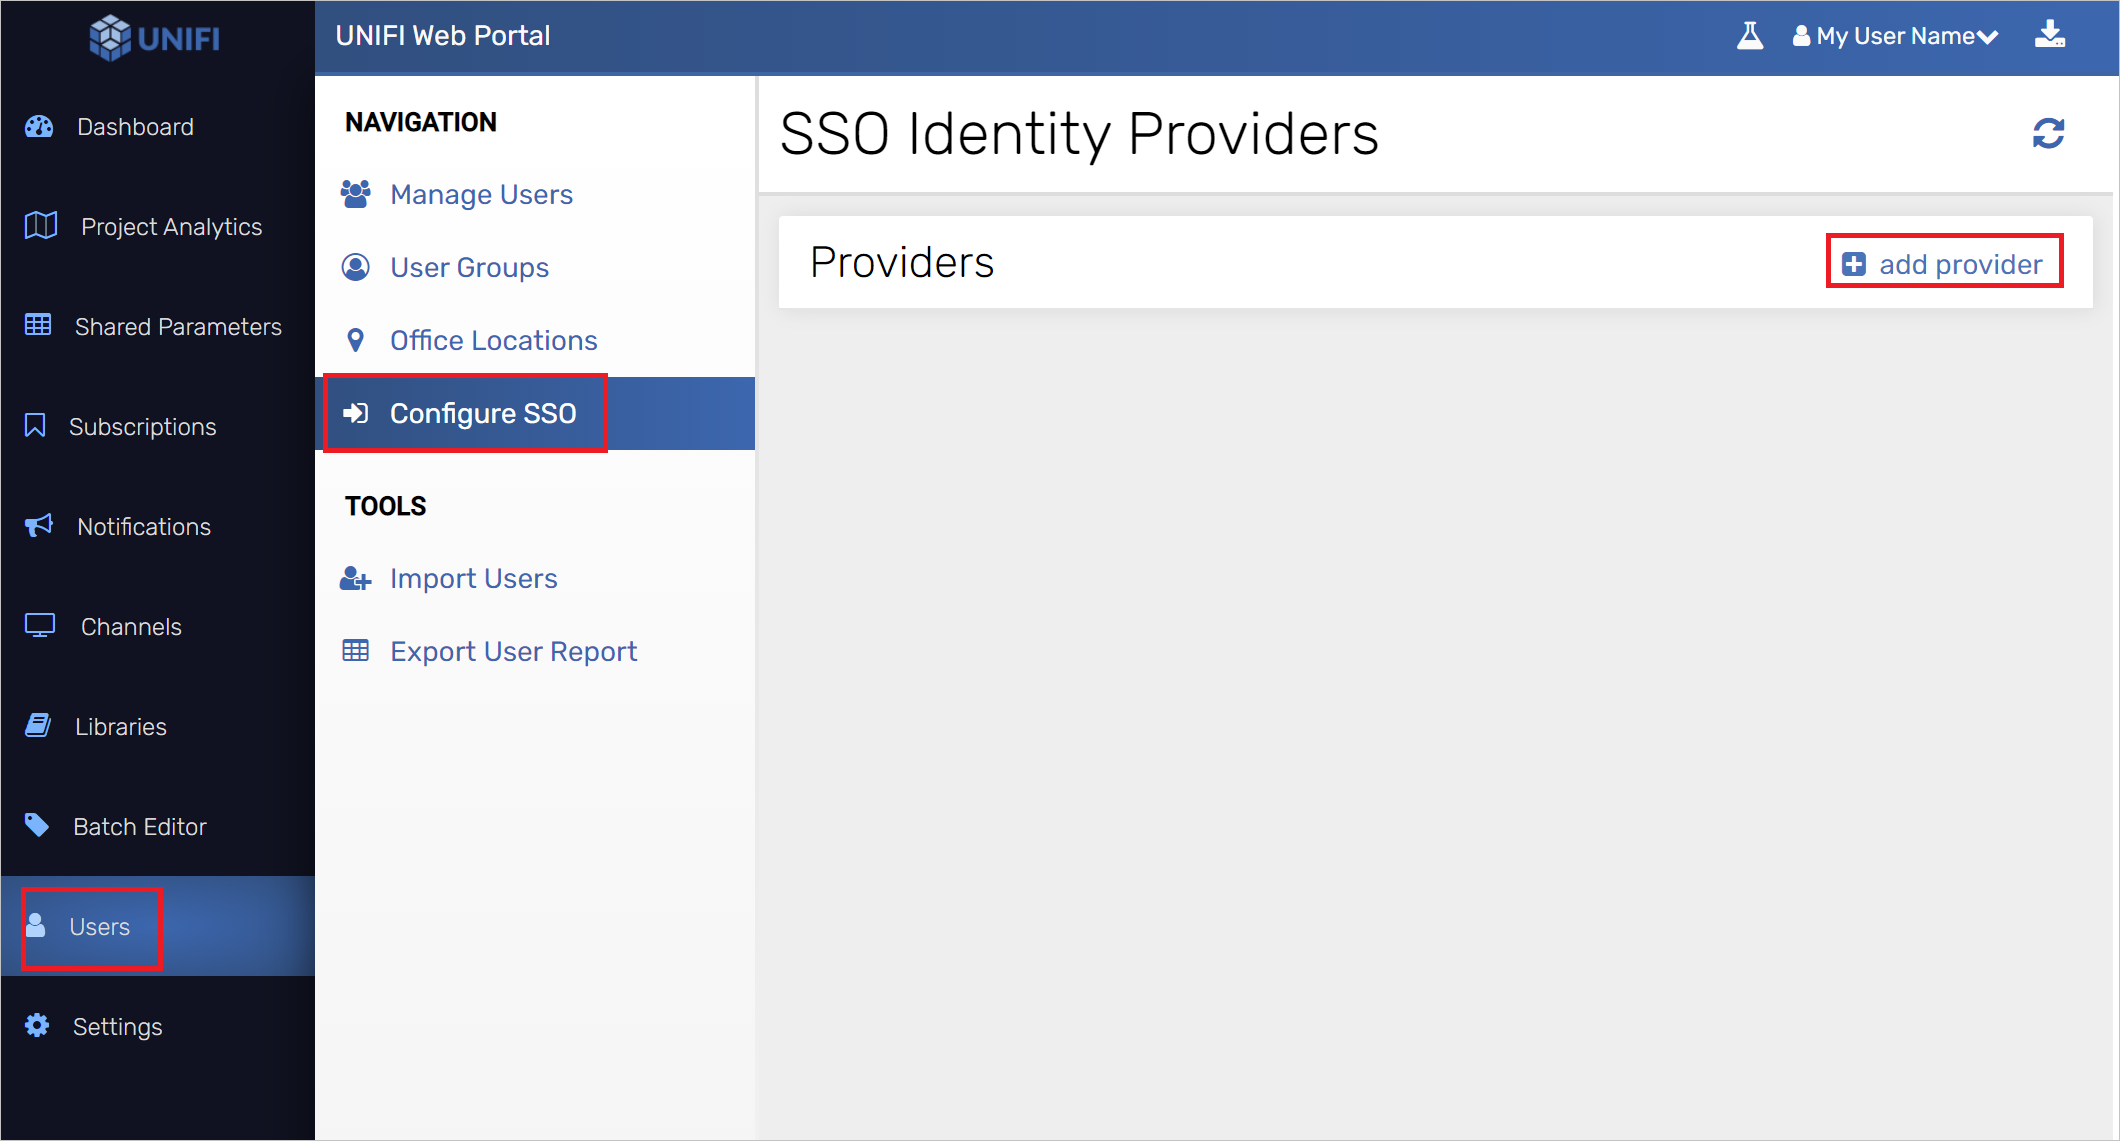Click the Batch Editor tag icon
This screenshot has height=1141, width=2120.
[38, 826]
